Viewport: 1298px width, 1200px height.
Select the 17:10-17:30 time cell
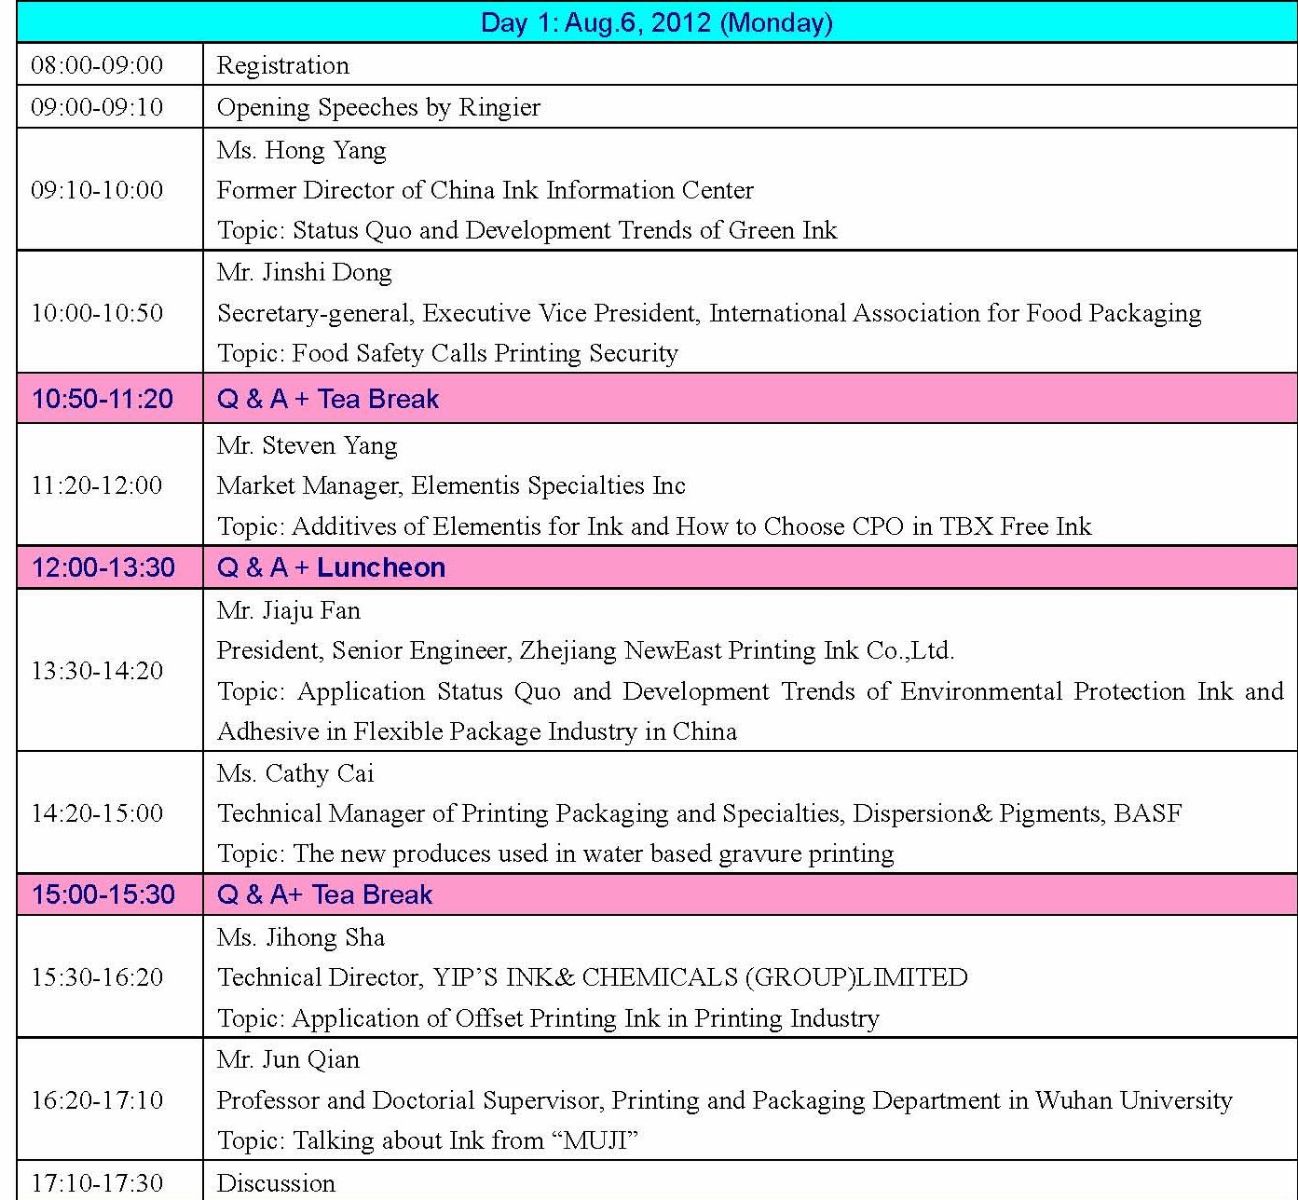point(110,1181)
